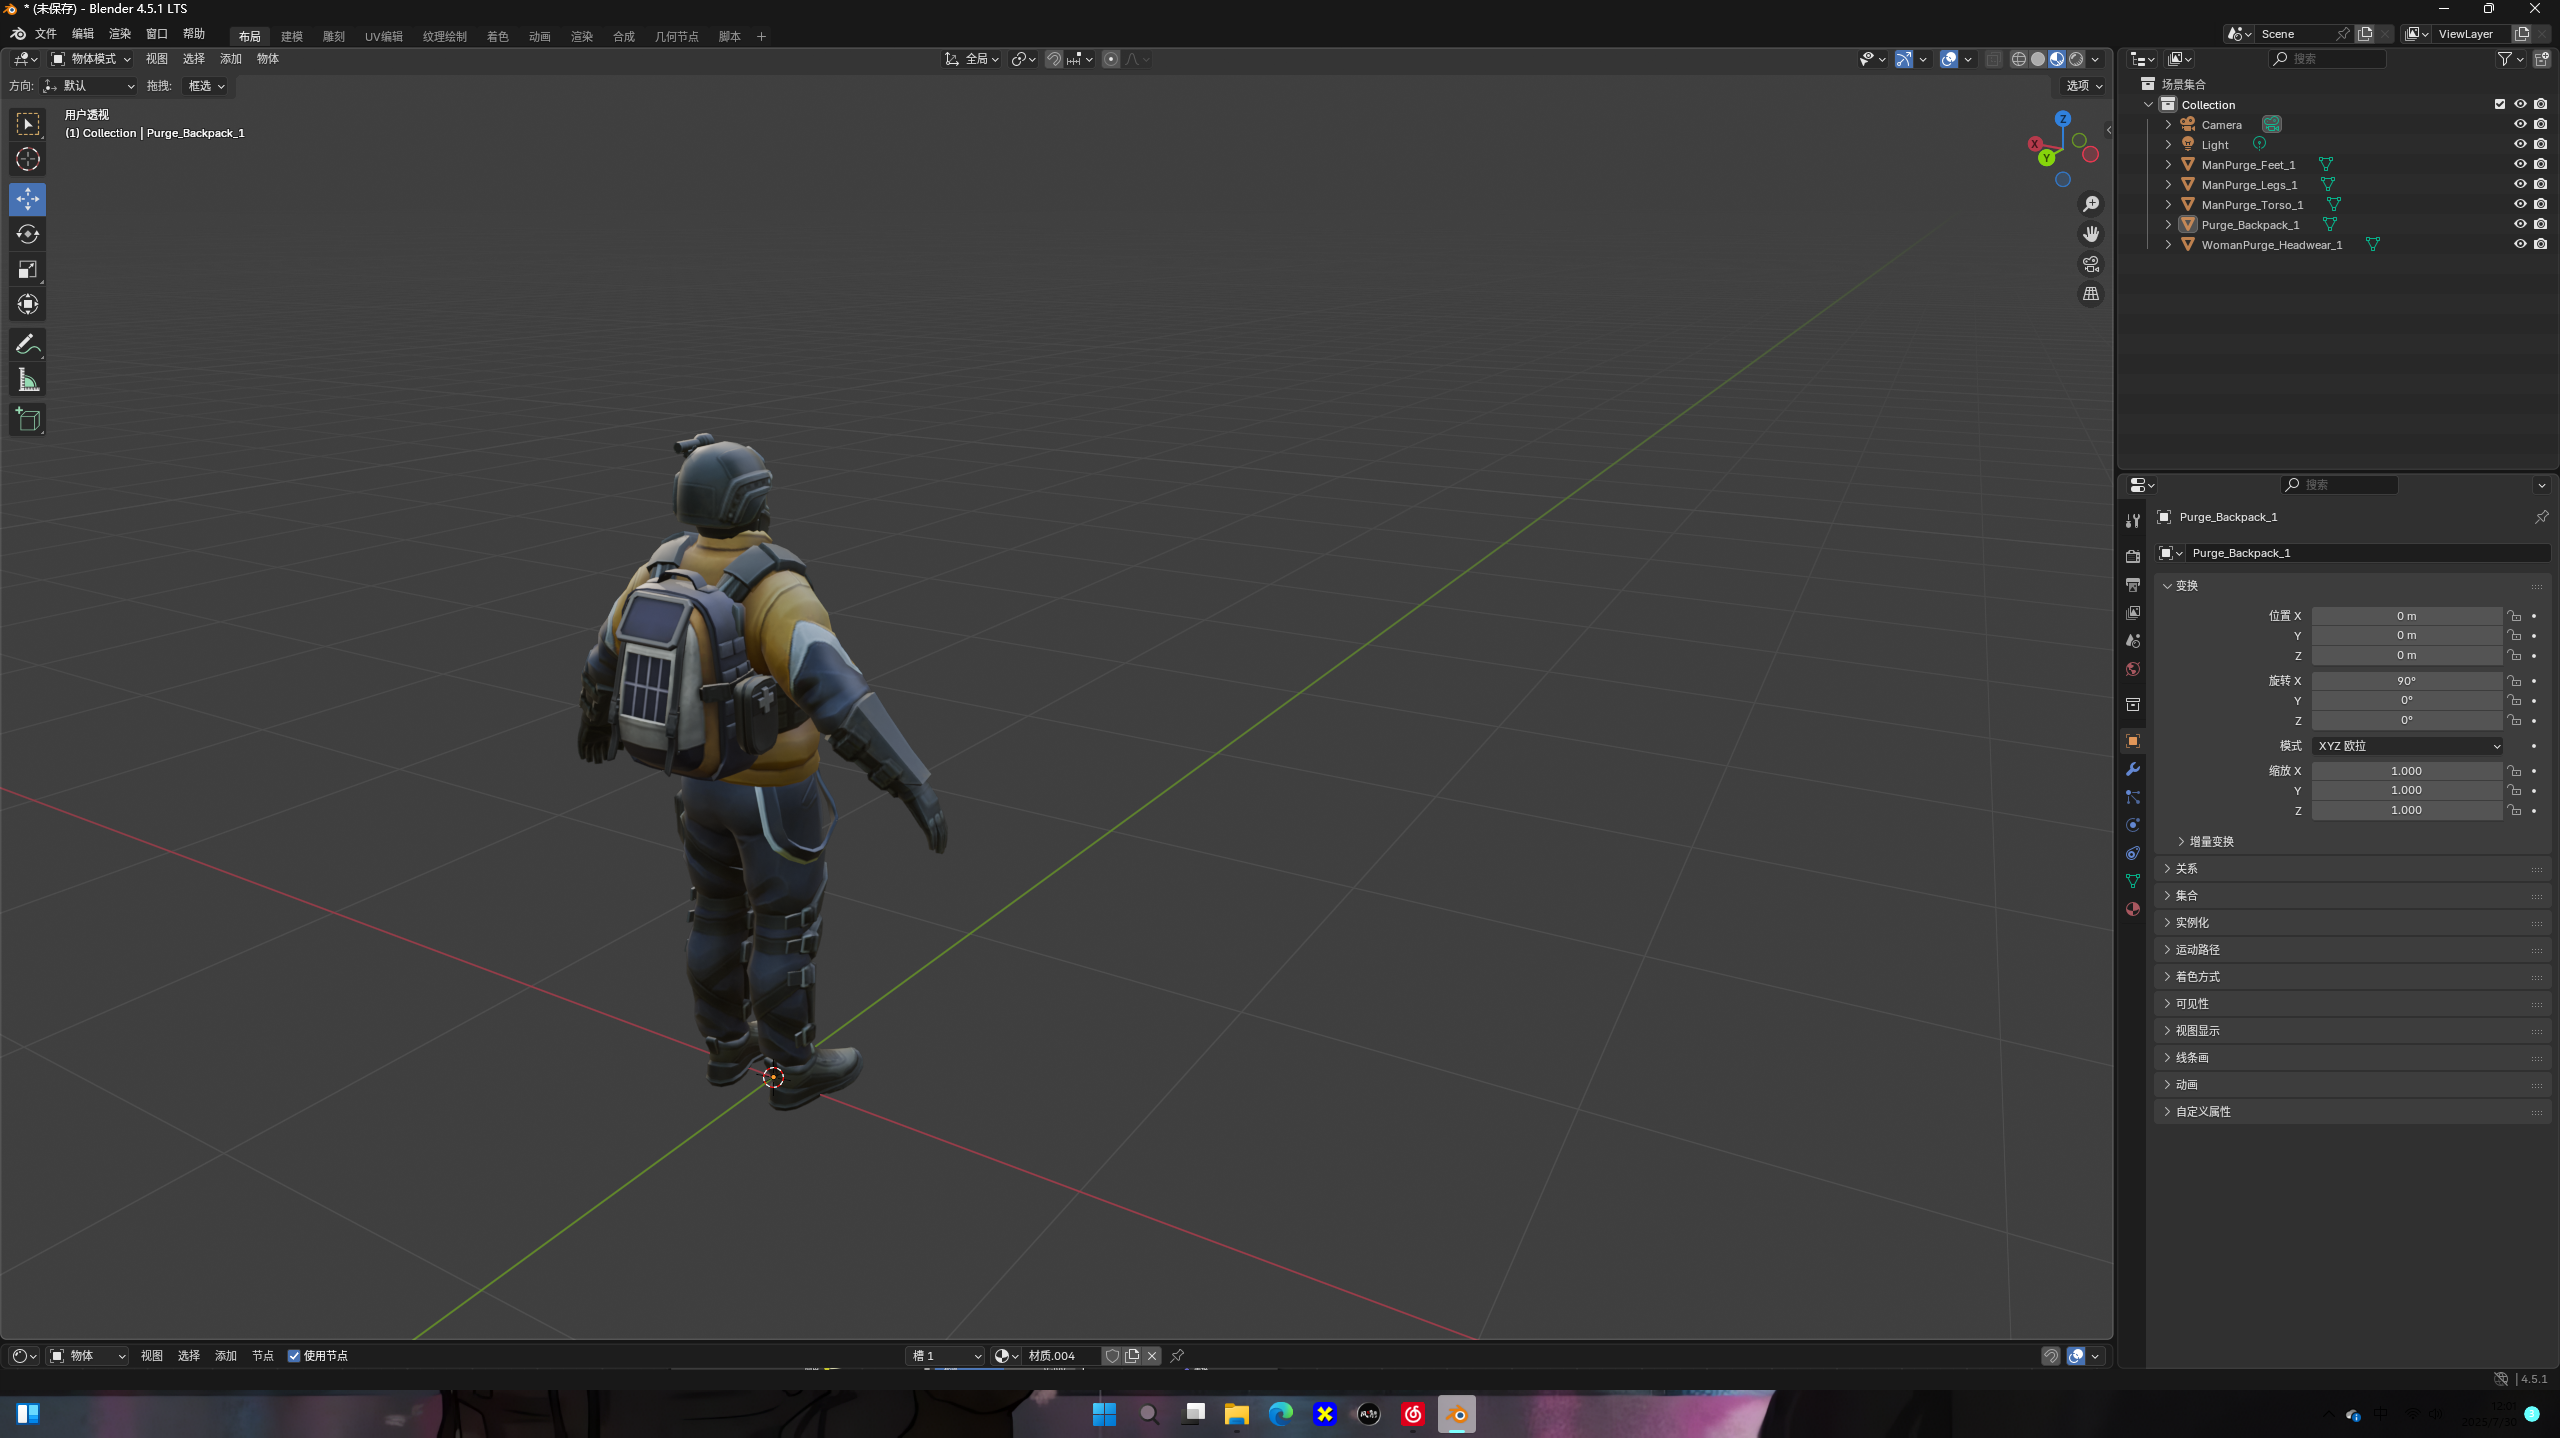The width and height of the screenshot is (2560, 1438).
Task: Click the 缩放 X value field
Action: pyautogui.click(x=2407, y=771)
